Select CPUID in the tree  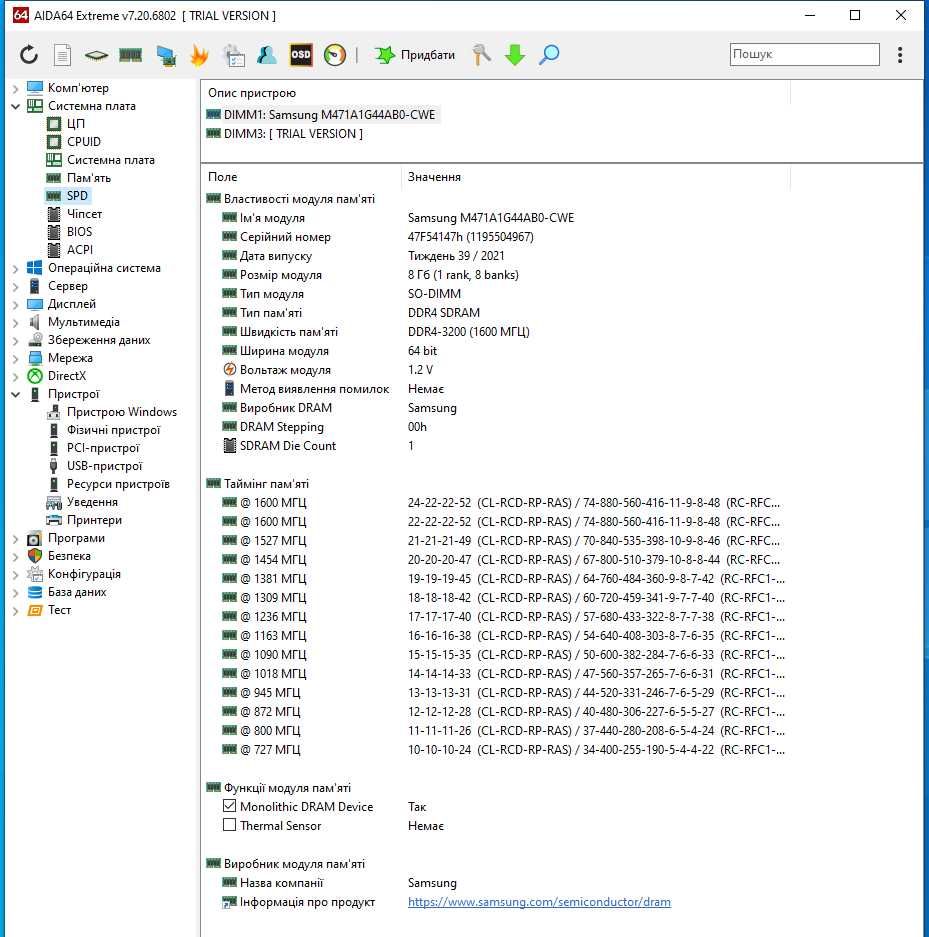point(84,142)
